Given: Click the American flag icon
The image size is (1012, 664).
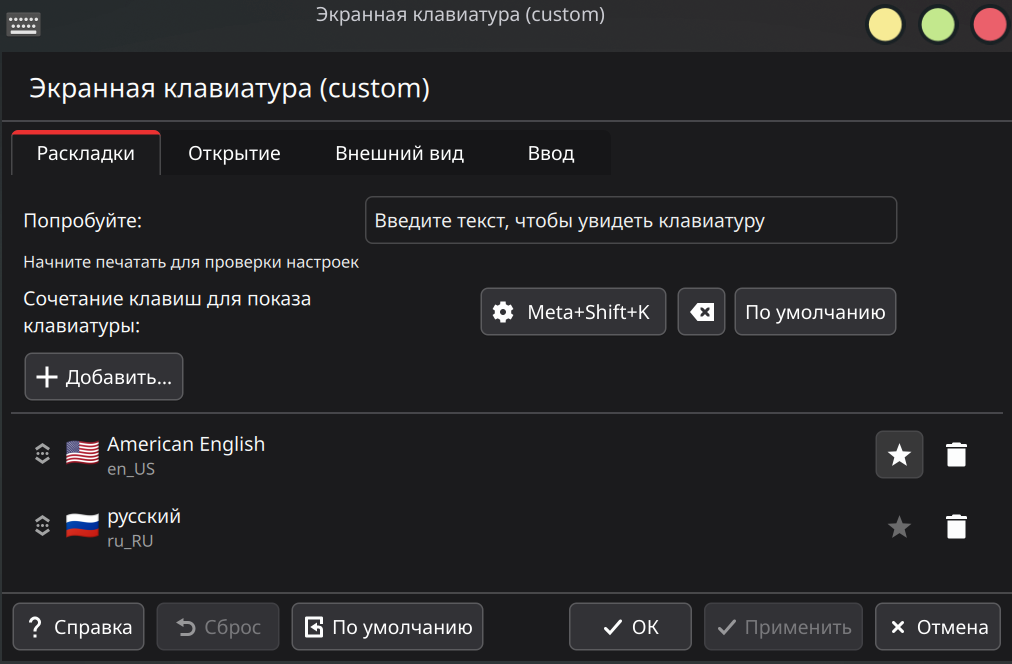Looking at the screenshot, I should [x=83, y=452].
